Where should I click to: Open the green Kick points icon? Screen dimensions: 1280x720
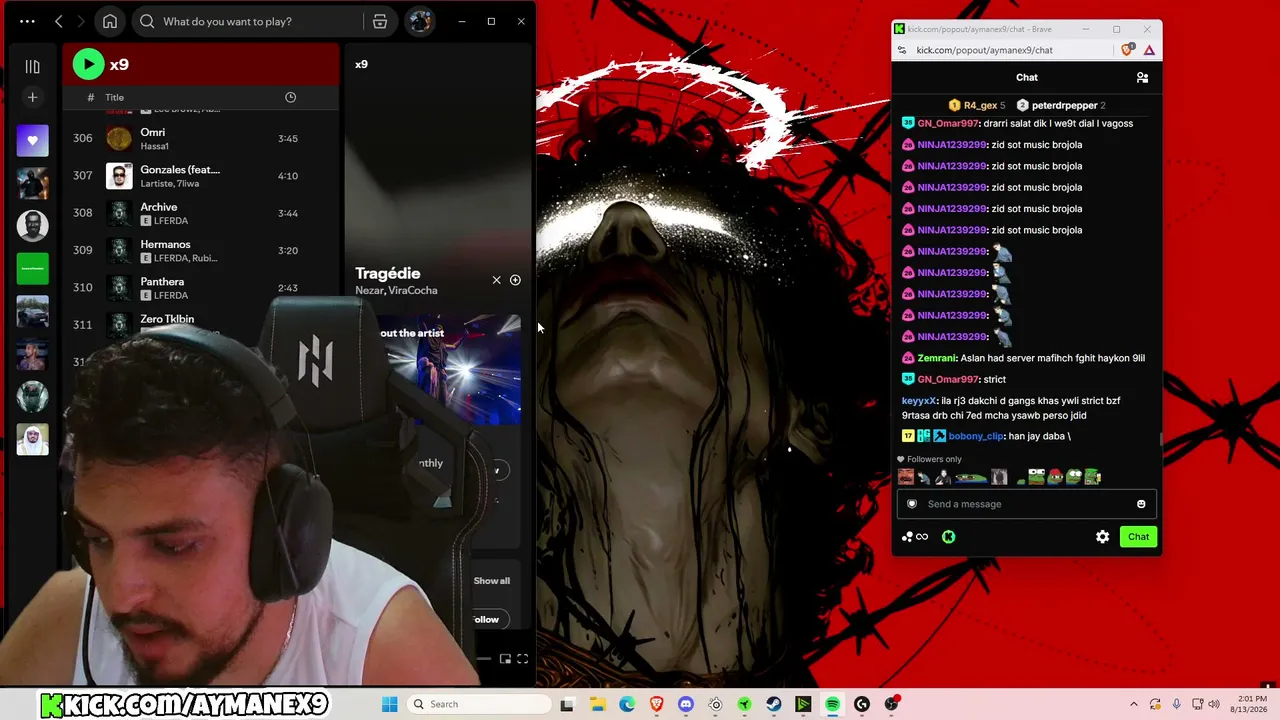click(x=948, y=537)
